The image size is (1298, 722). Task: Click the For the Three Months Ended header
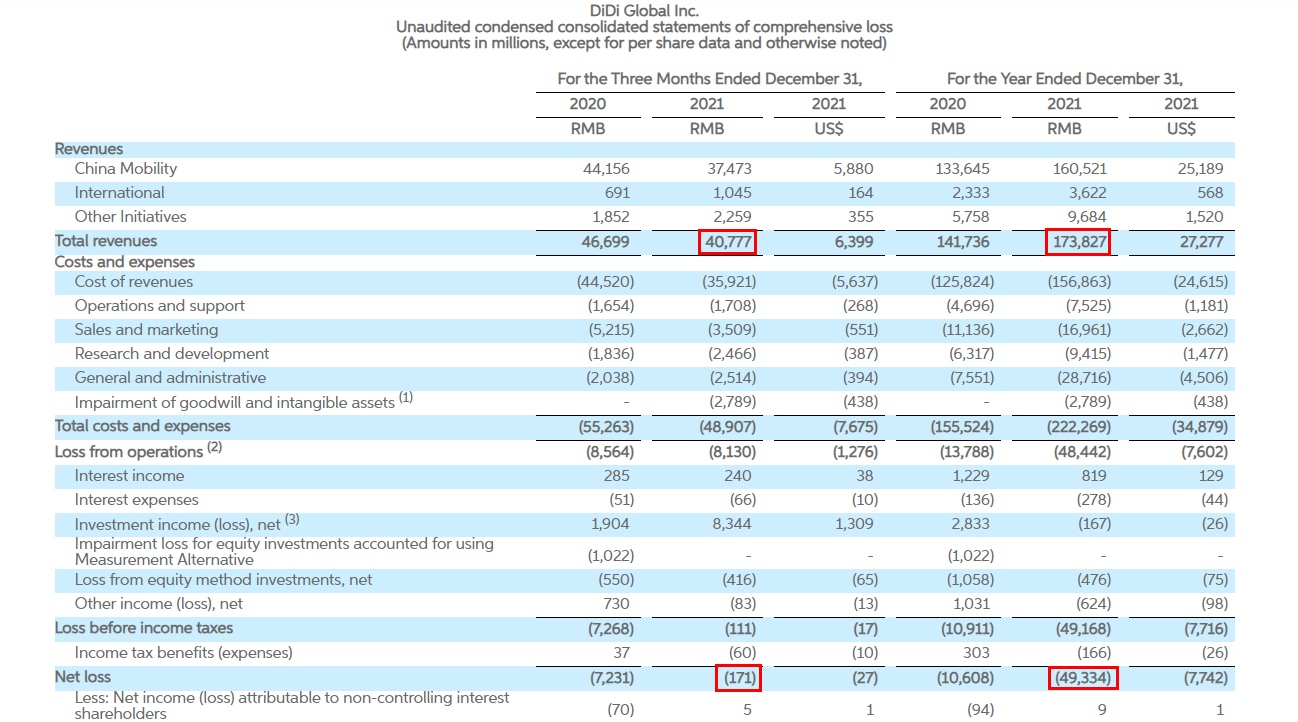(x=710, y=79)
